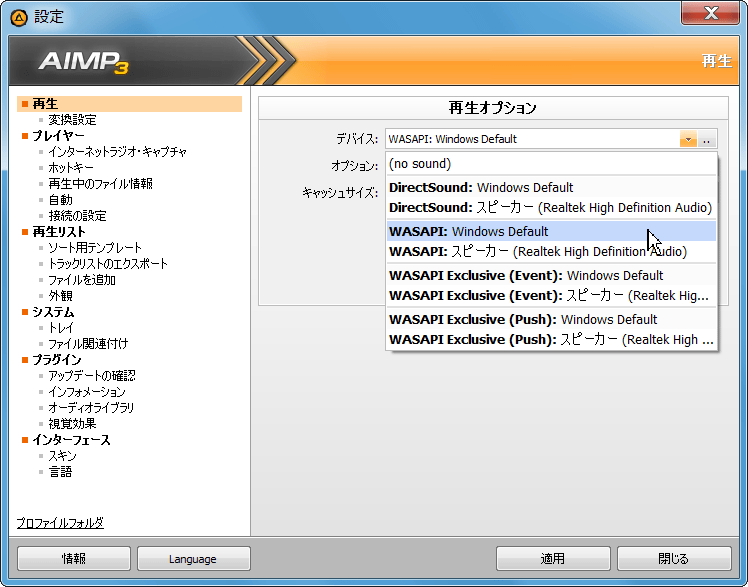
Task: Open ファイルを追加 page
Action: [x=82, y=279]
